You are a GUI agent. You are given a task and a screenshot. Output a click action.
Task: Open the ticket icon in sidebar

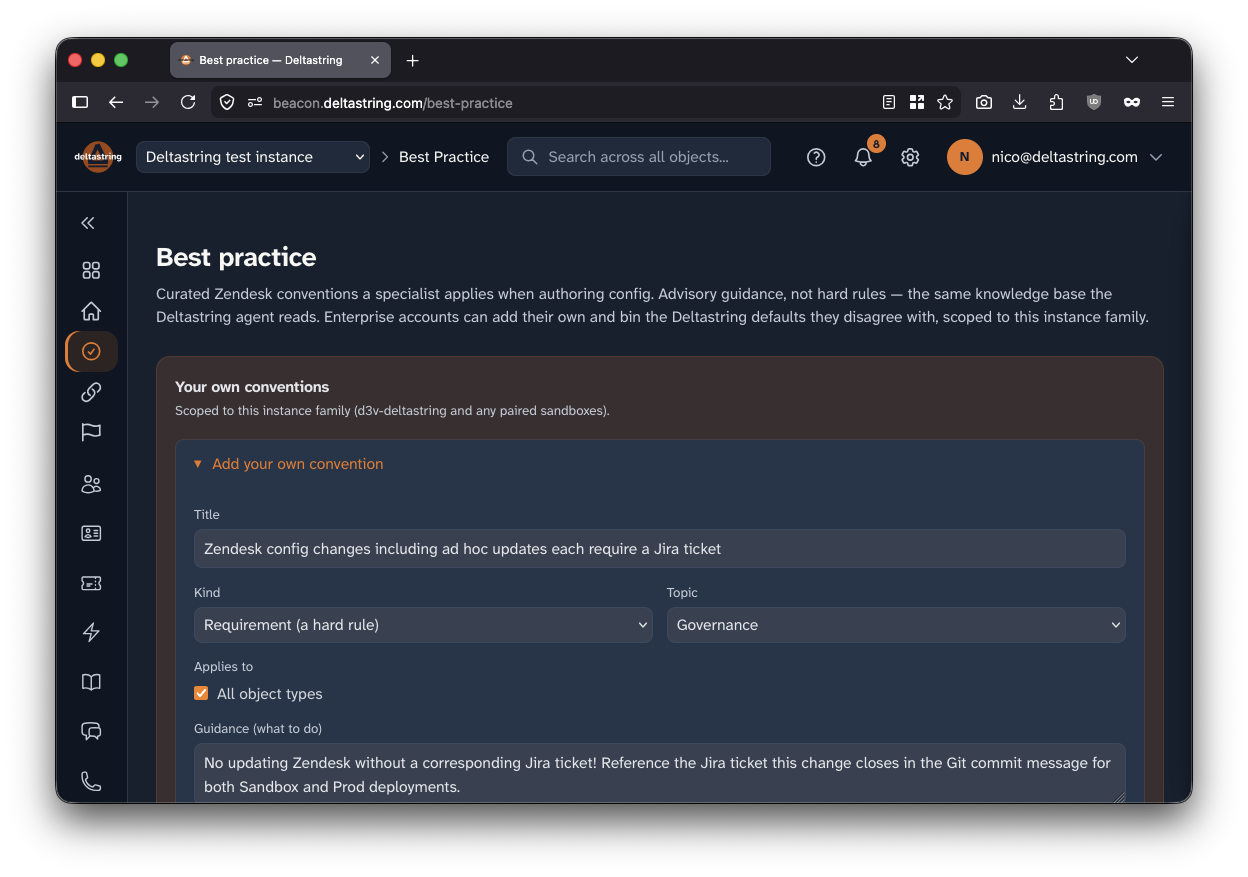point(91,583)
